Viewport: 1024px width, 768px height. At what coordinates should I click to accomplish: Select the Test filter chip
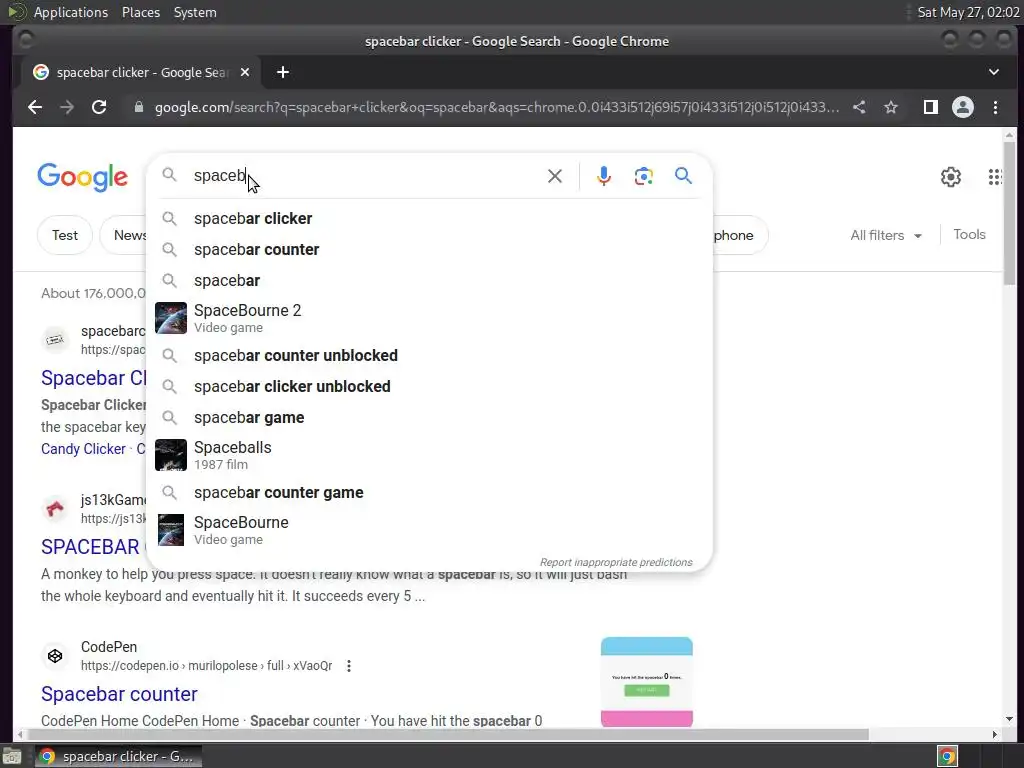(65, 235)
